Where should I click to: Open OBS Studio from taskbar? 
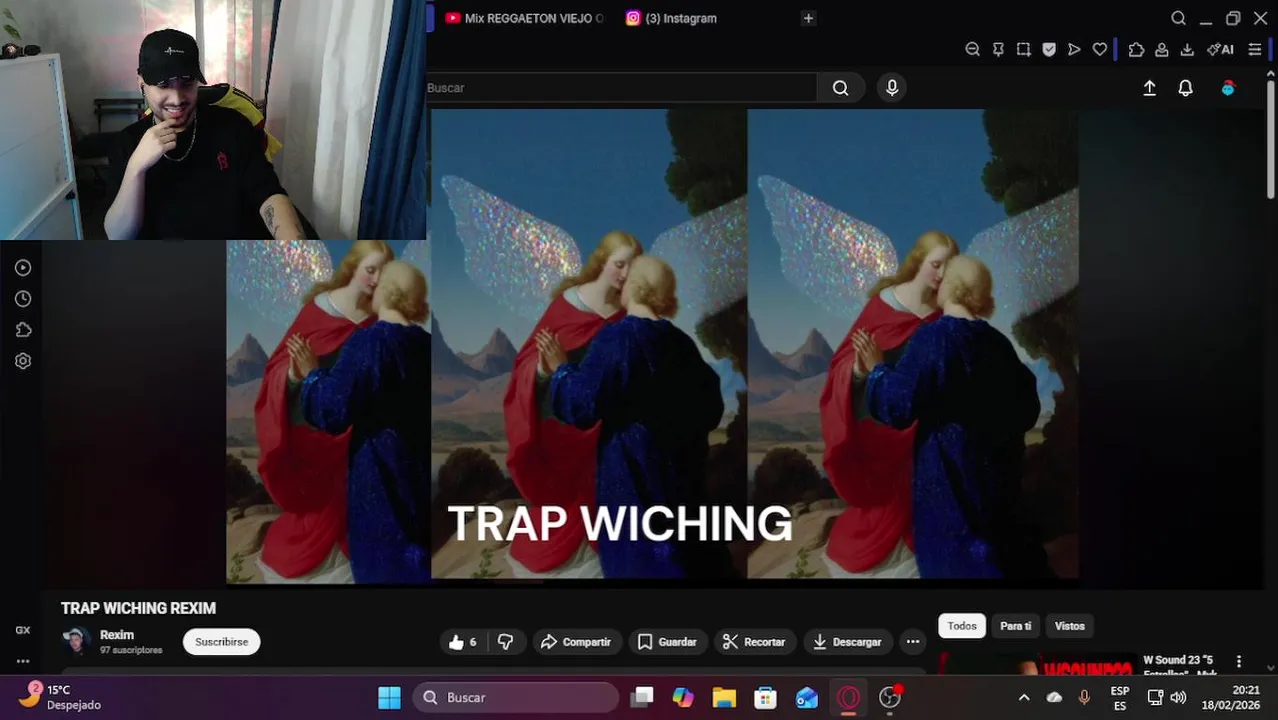(x=890, y=698)
